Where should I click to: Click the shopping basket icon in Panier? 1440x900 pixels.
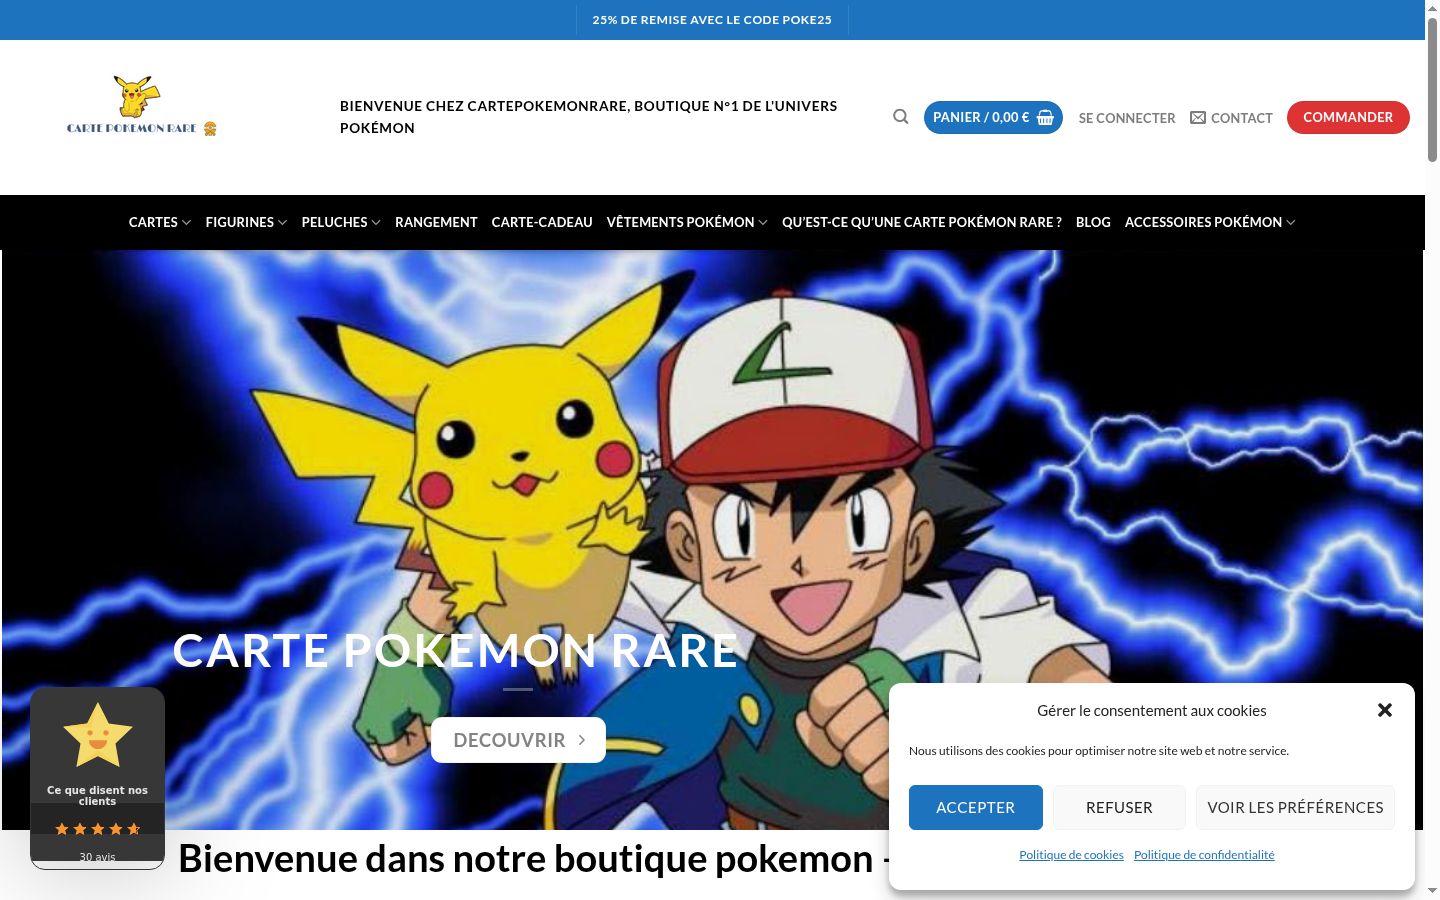coord(1045,117)
